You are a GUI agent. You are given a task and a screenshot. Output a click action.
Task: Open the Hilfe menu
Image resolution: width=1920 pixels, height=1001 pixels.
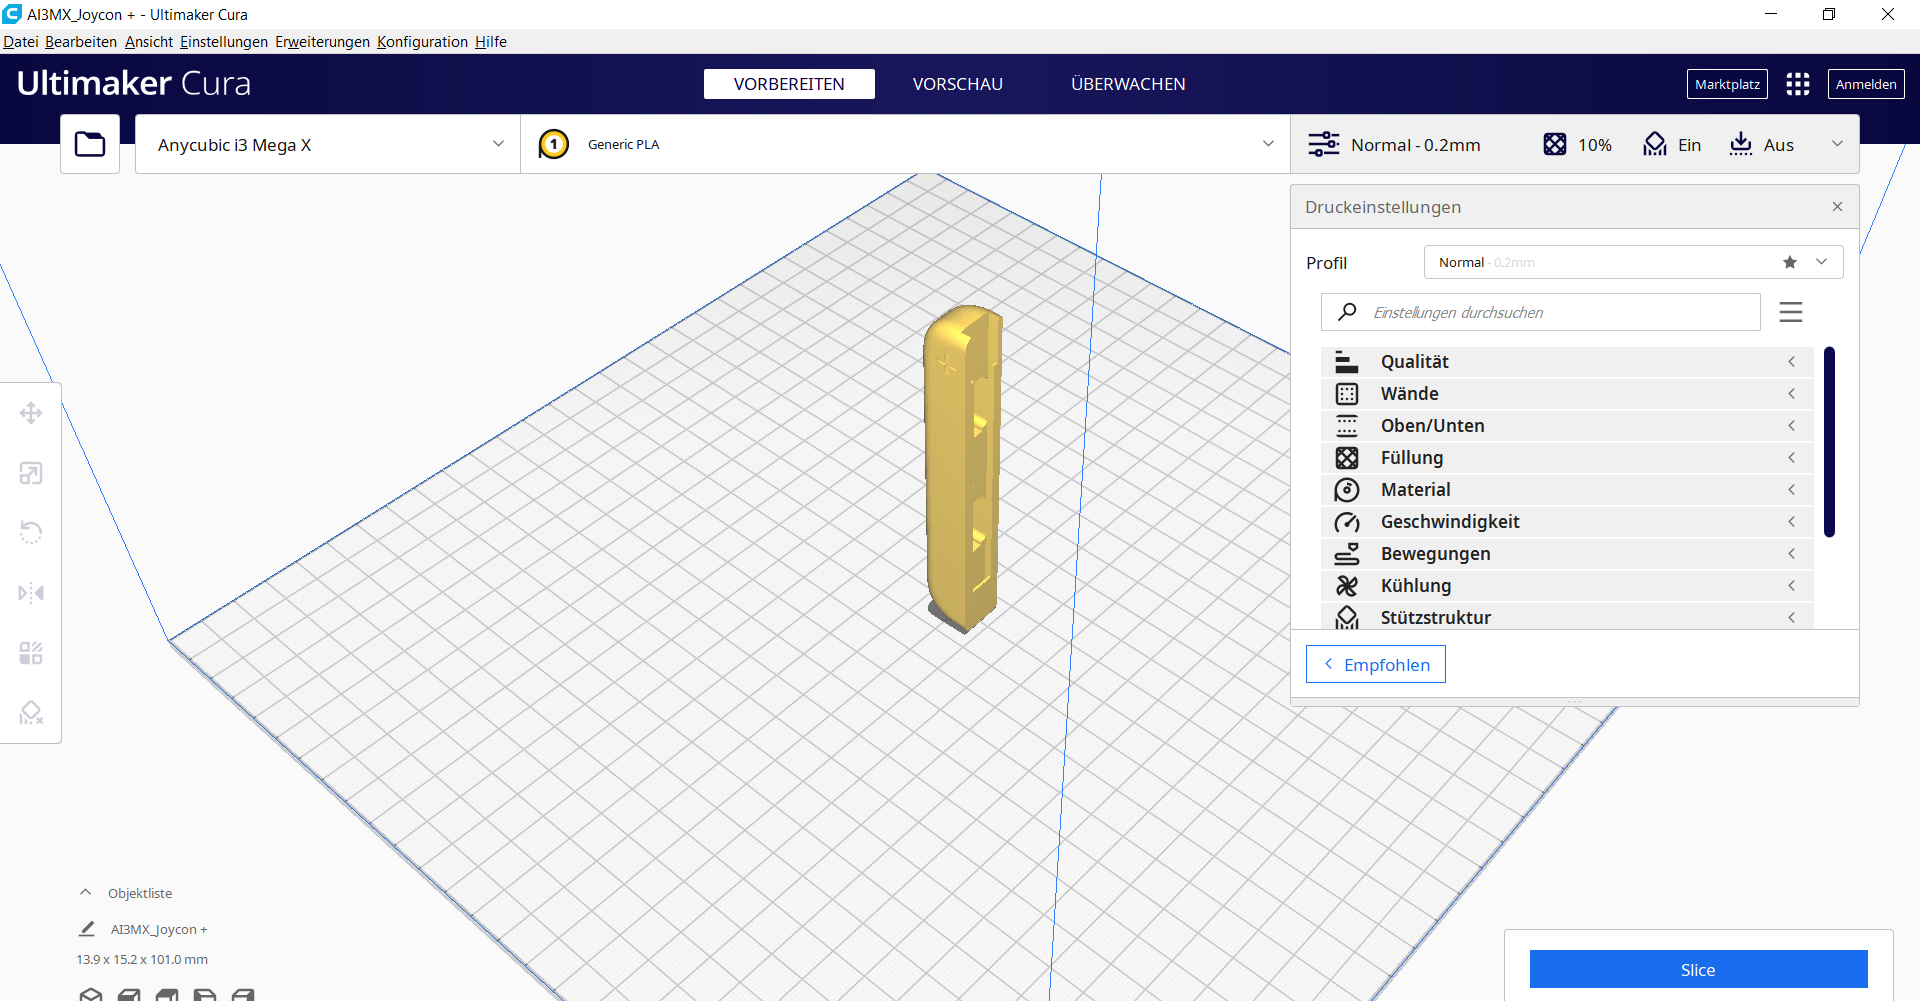(491, 42)
